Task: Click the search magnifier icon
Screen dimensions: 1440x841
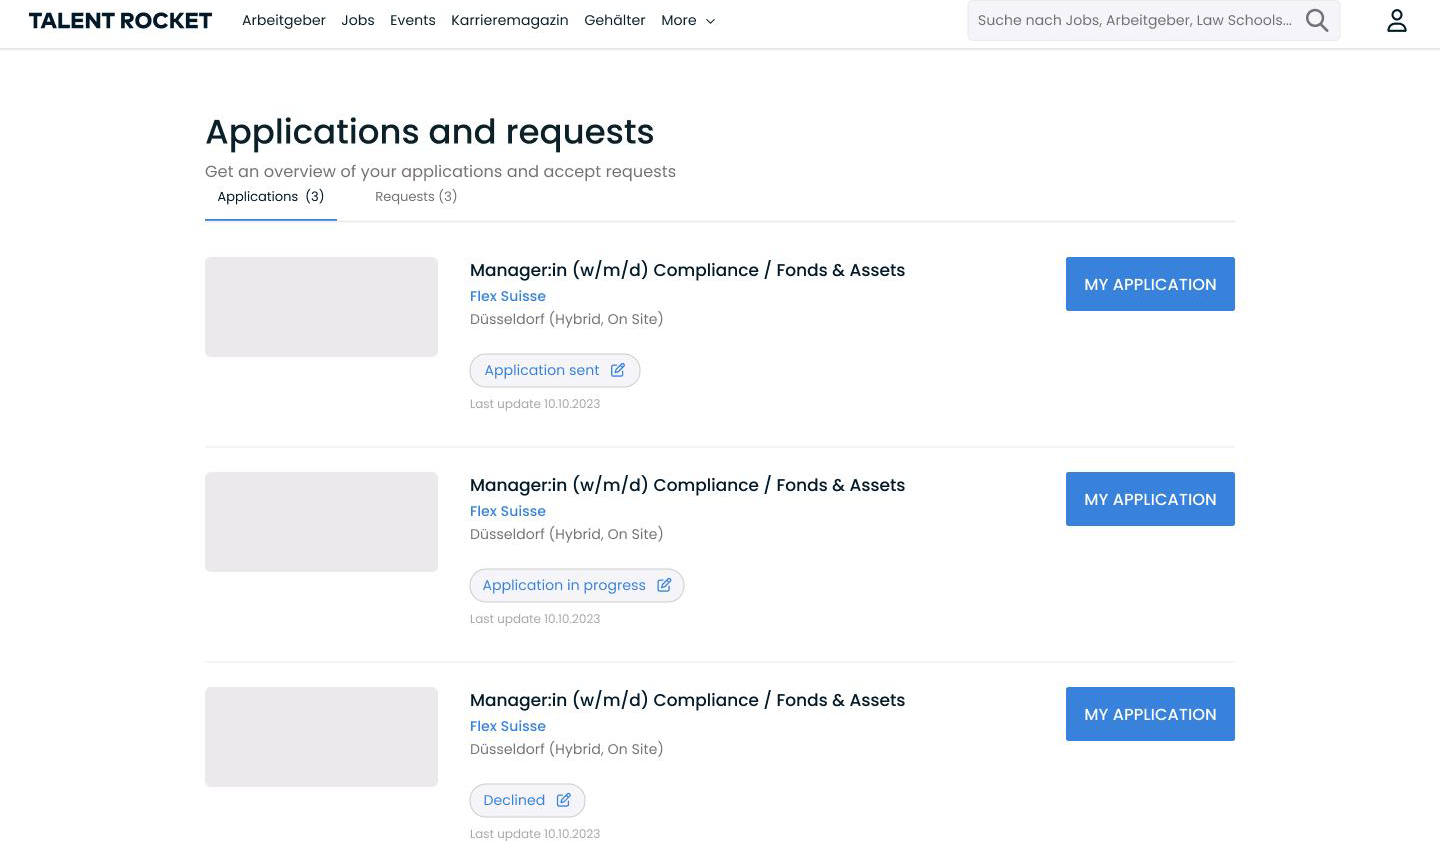Action: [x=1317, y=20]
